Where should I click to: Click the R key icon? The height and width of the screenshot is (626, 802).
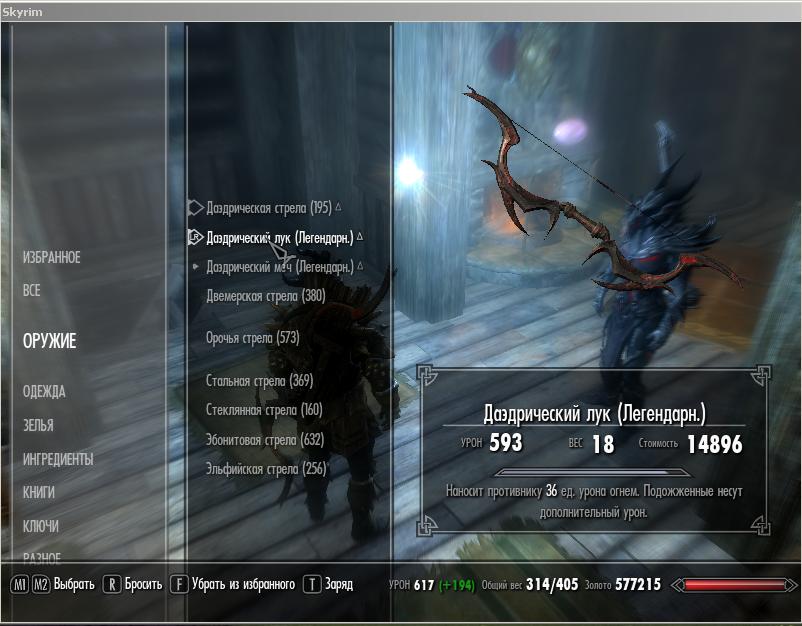coord(112,584)
